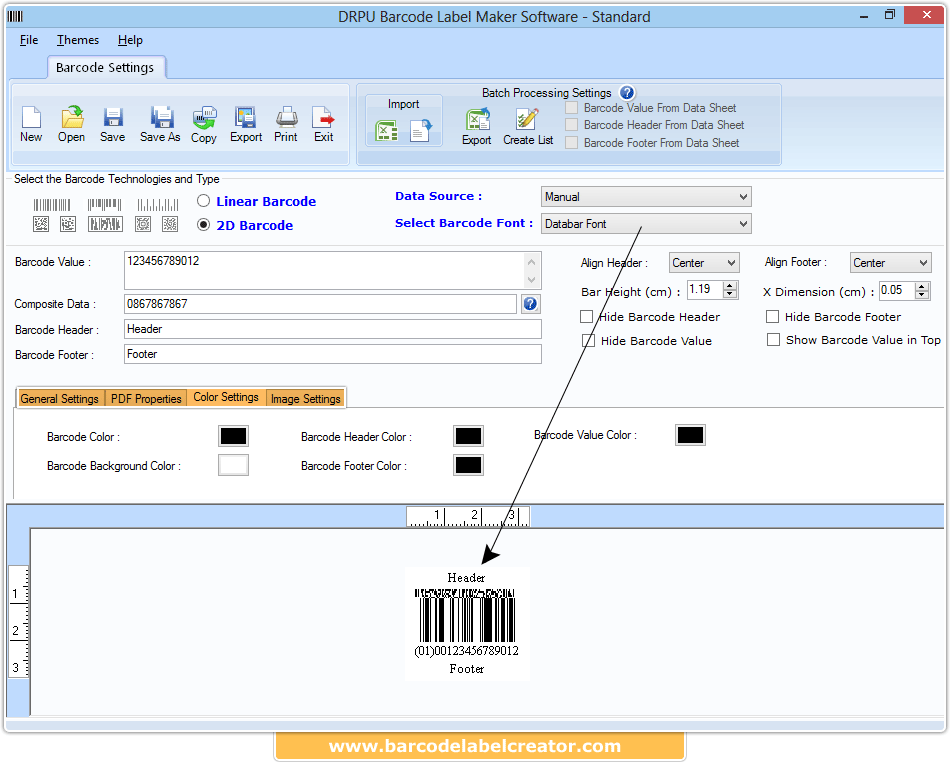Enable Barcode Header From Data Sheet

click(x=571, y=125)
